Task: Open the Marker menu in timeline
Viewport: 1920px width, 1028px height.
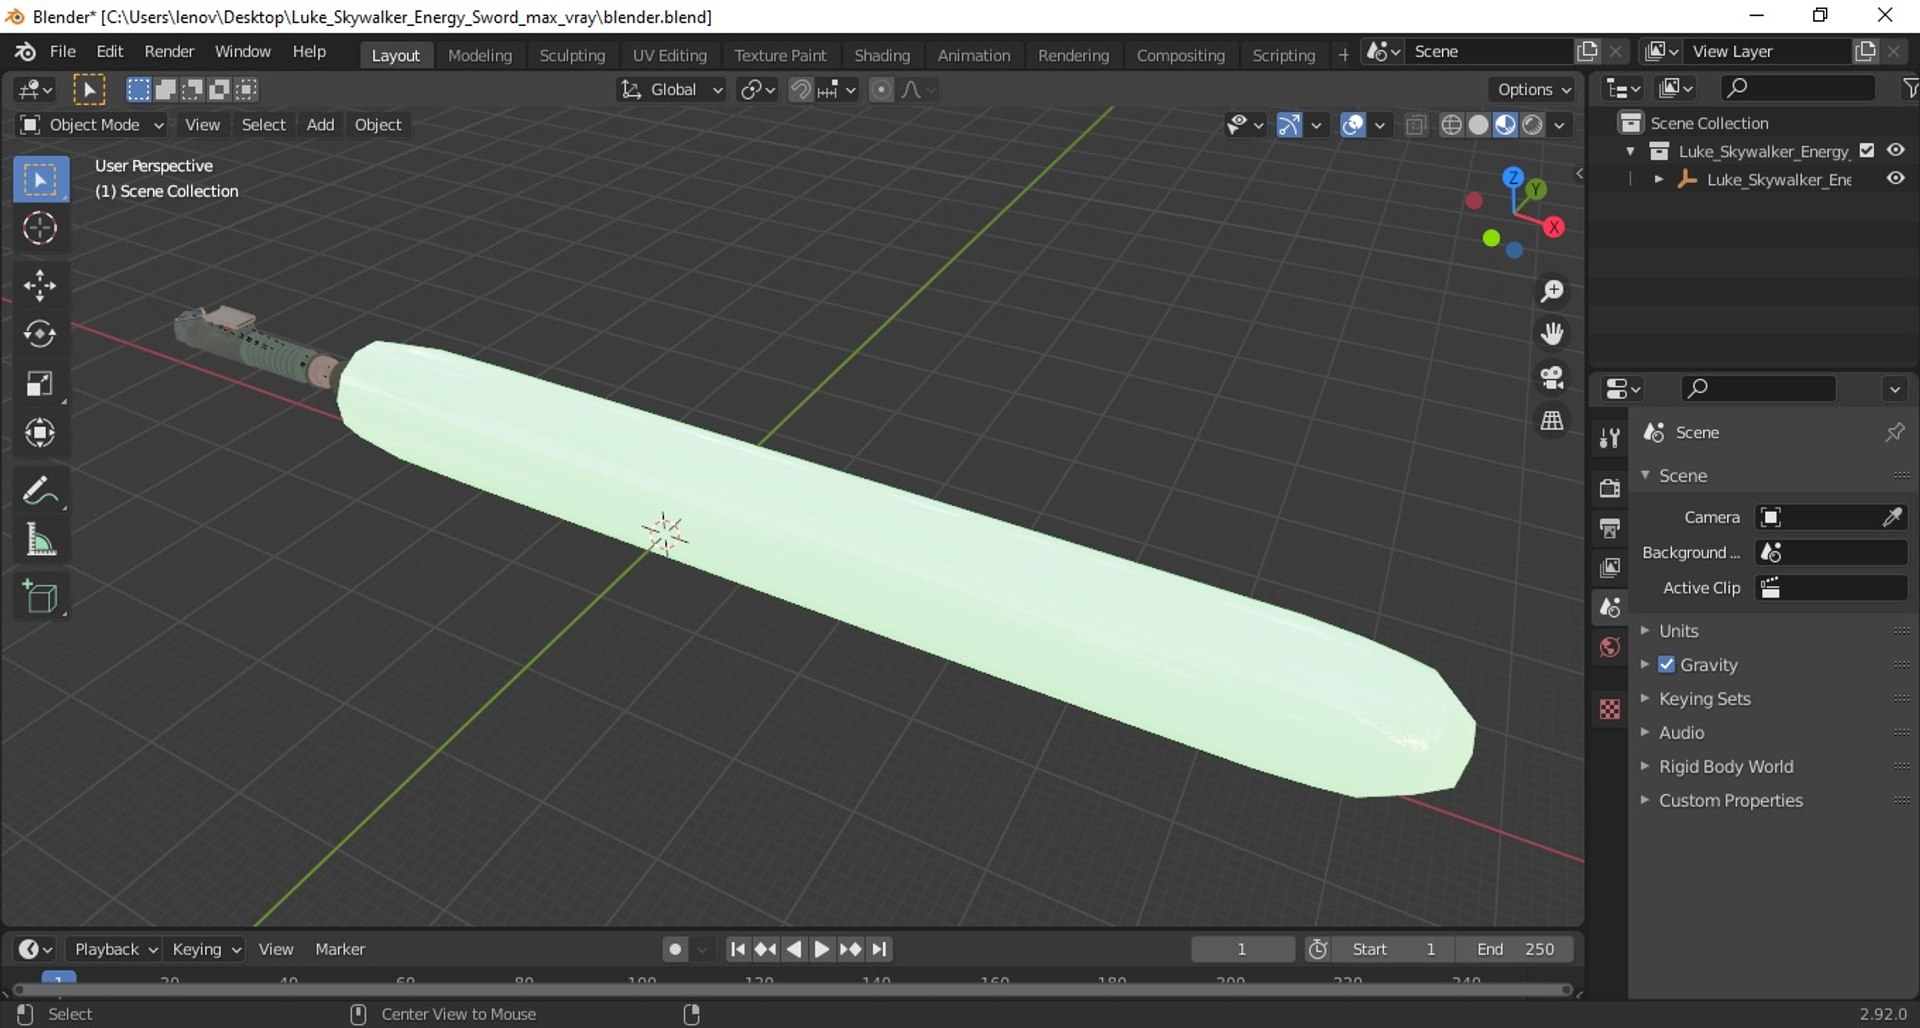Action: click(x=340, y=949)
